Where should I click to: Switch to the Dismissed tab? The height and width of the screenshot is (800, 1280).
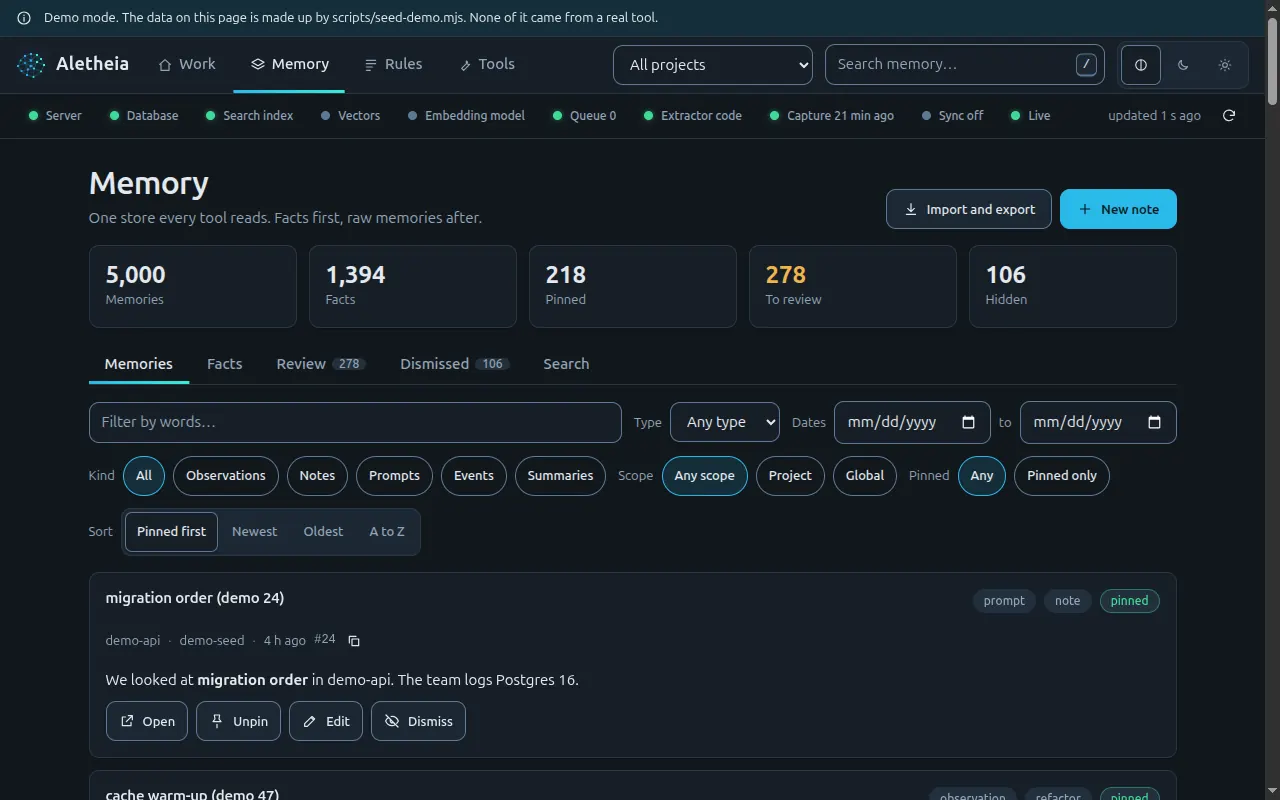coord(455,364)
